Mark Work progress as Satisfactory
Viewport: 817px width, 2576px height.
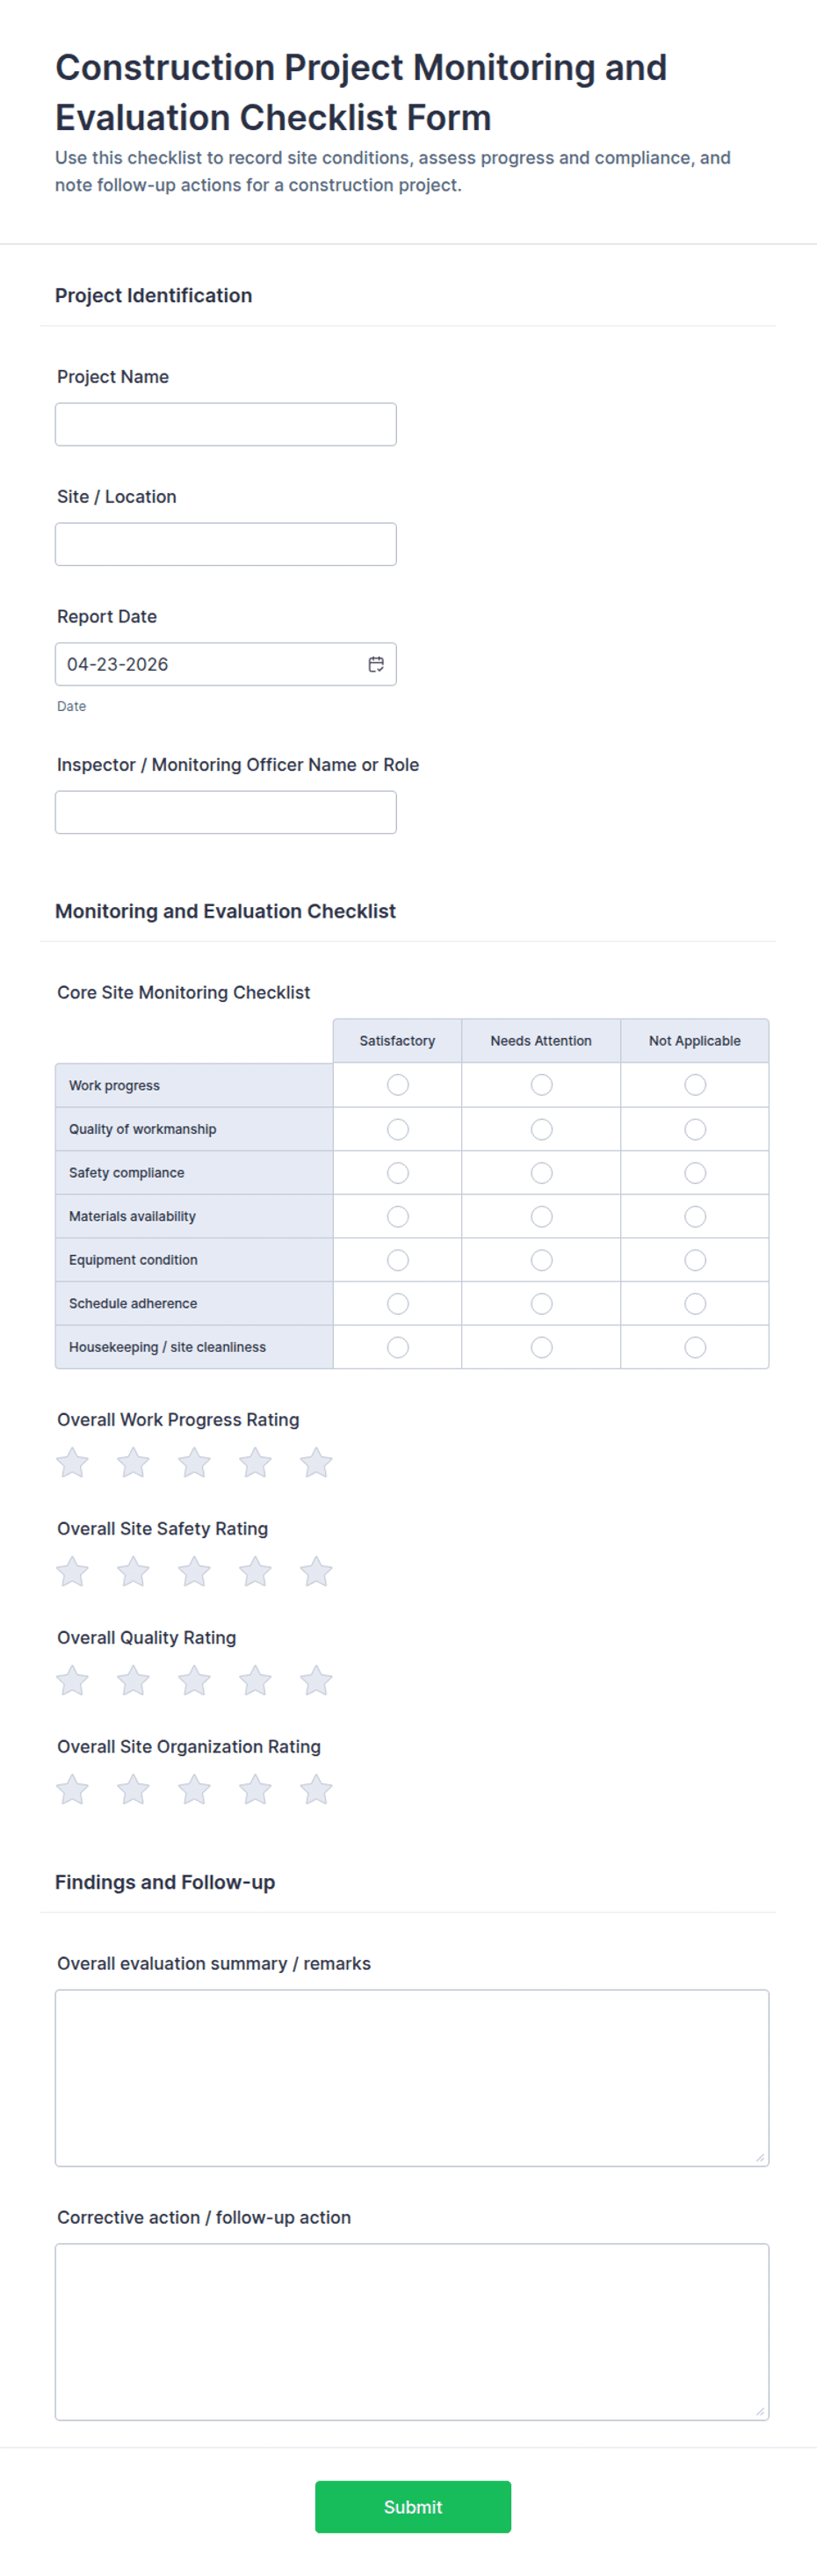(x=398, y=1085)
